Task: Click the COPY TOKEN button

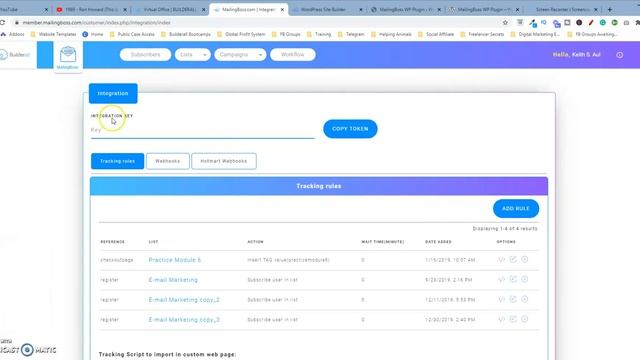Action: [350, 129]
